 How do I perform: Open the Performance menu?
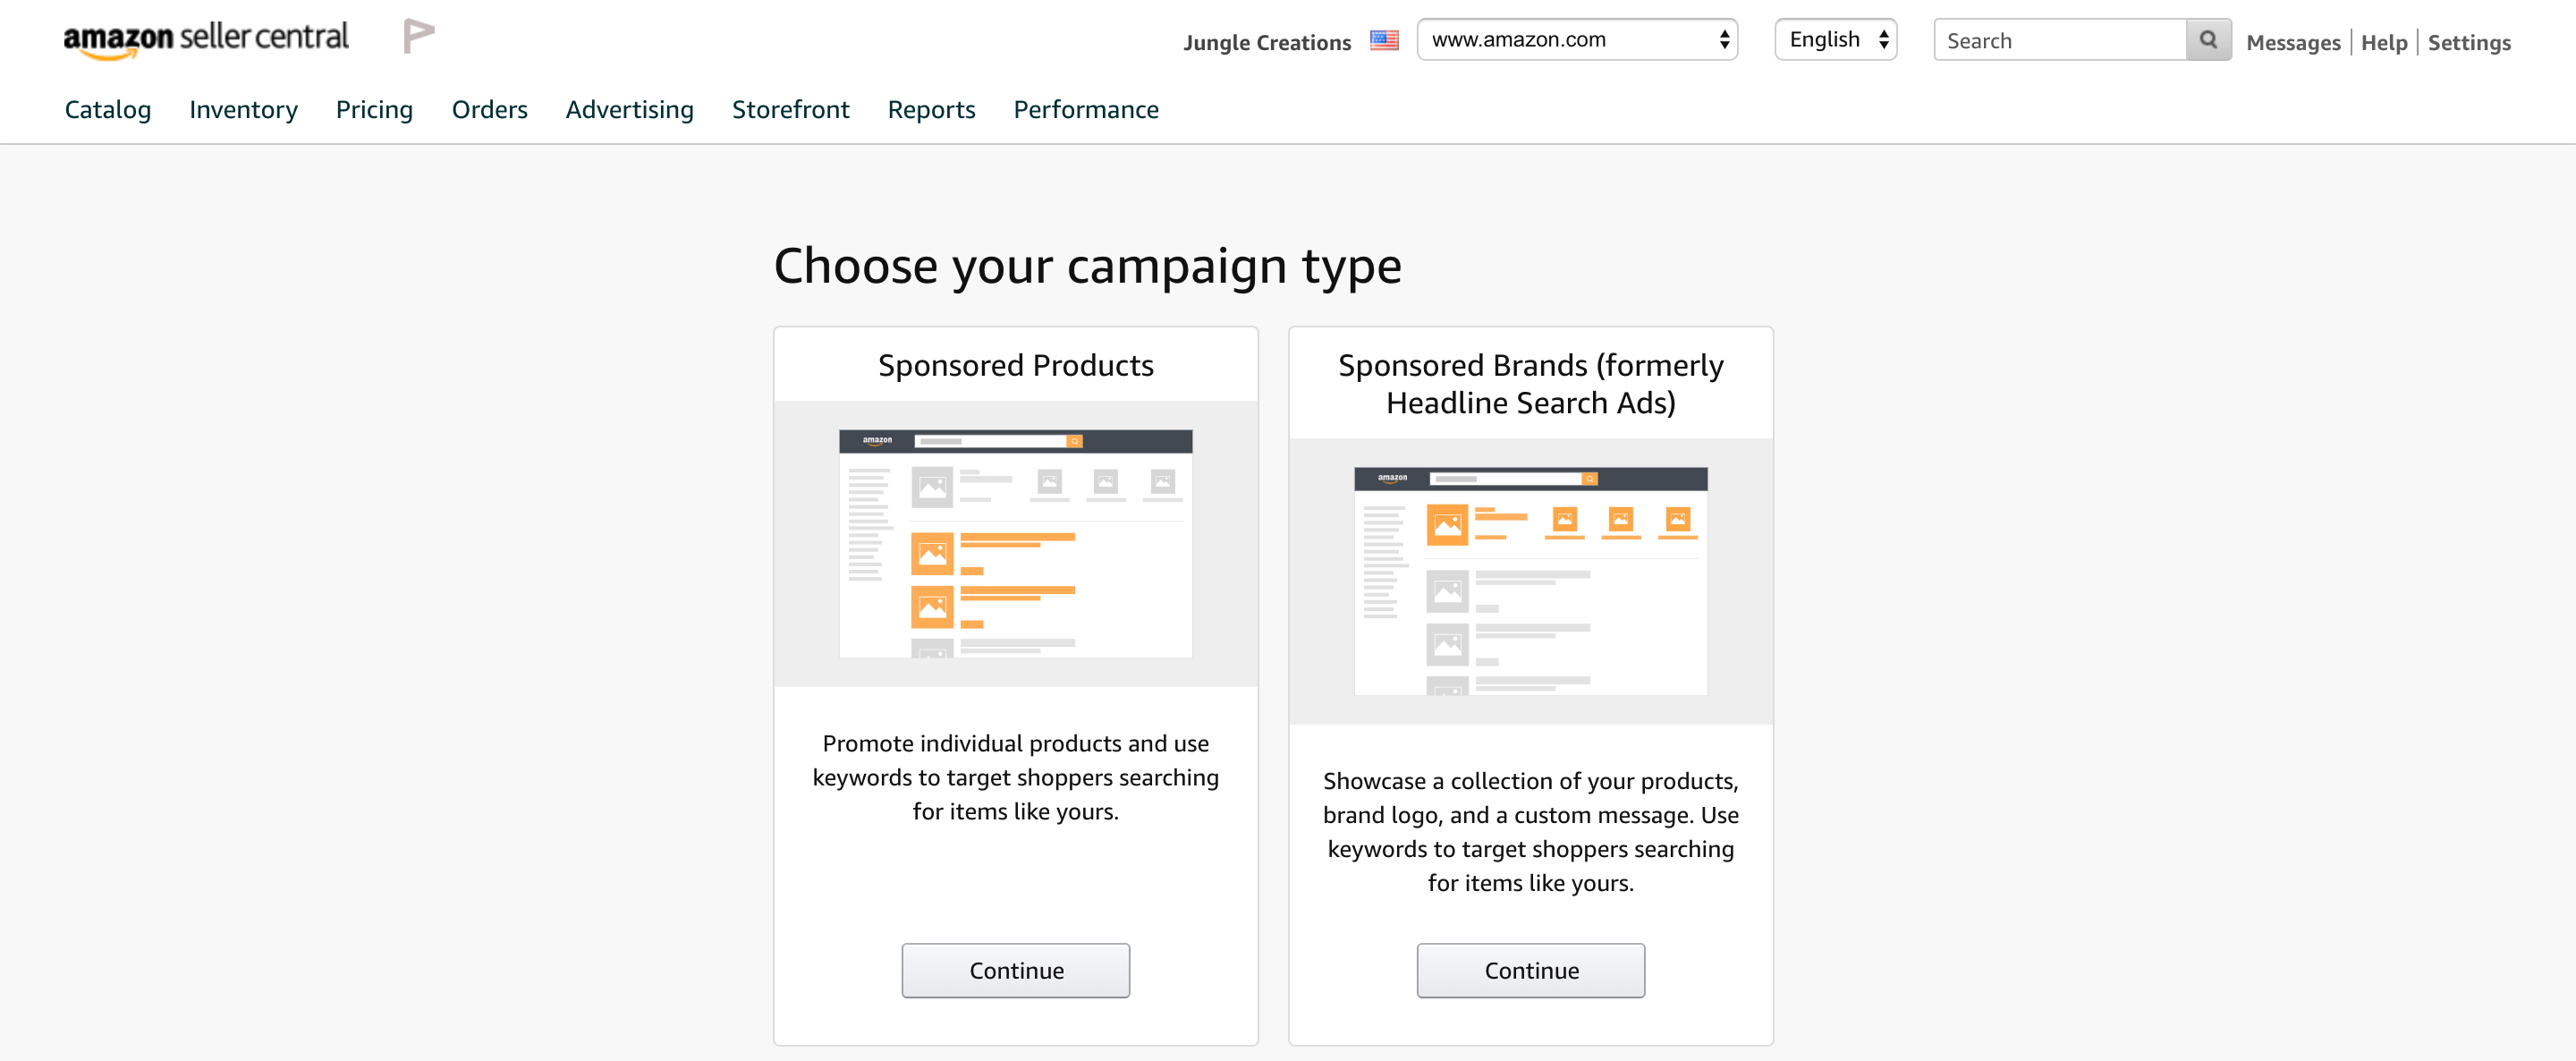point(1086,110)
